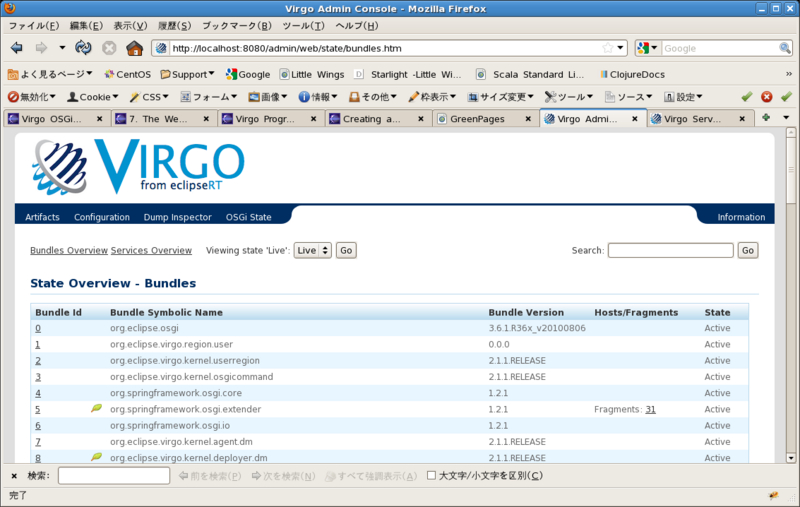Open the ブックマーク(B) menu
The height and width of the screenshot is (507, 800).
click(x=237, y=26)
